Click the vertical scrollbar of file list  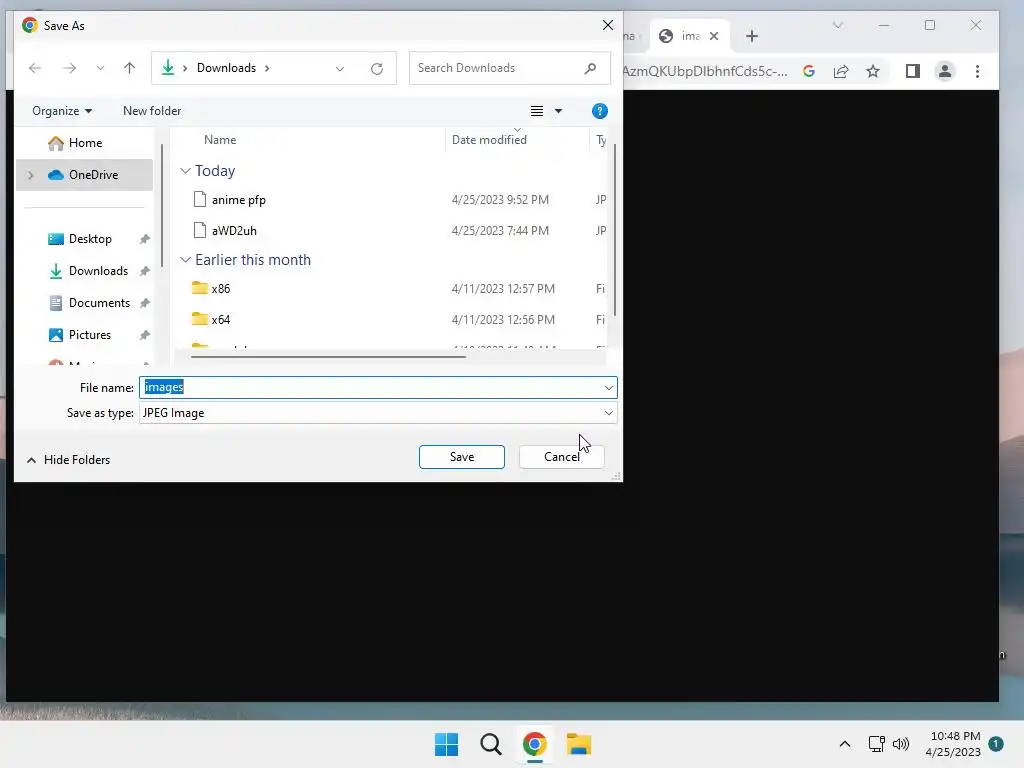615,230
